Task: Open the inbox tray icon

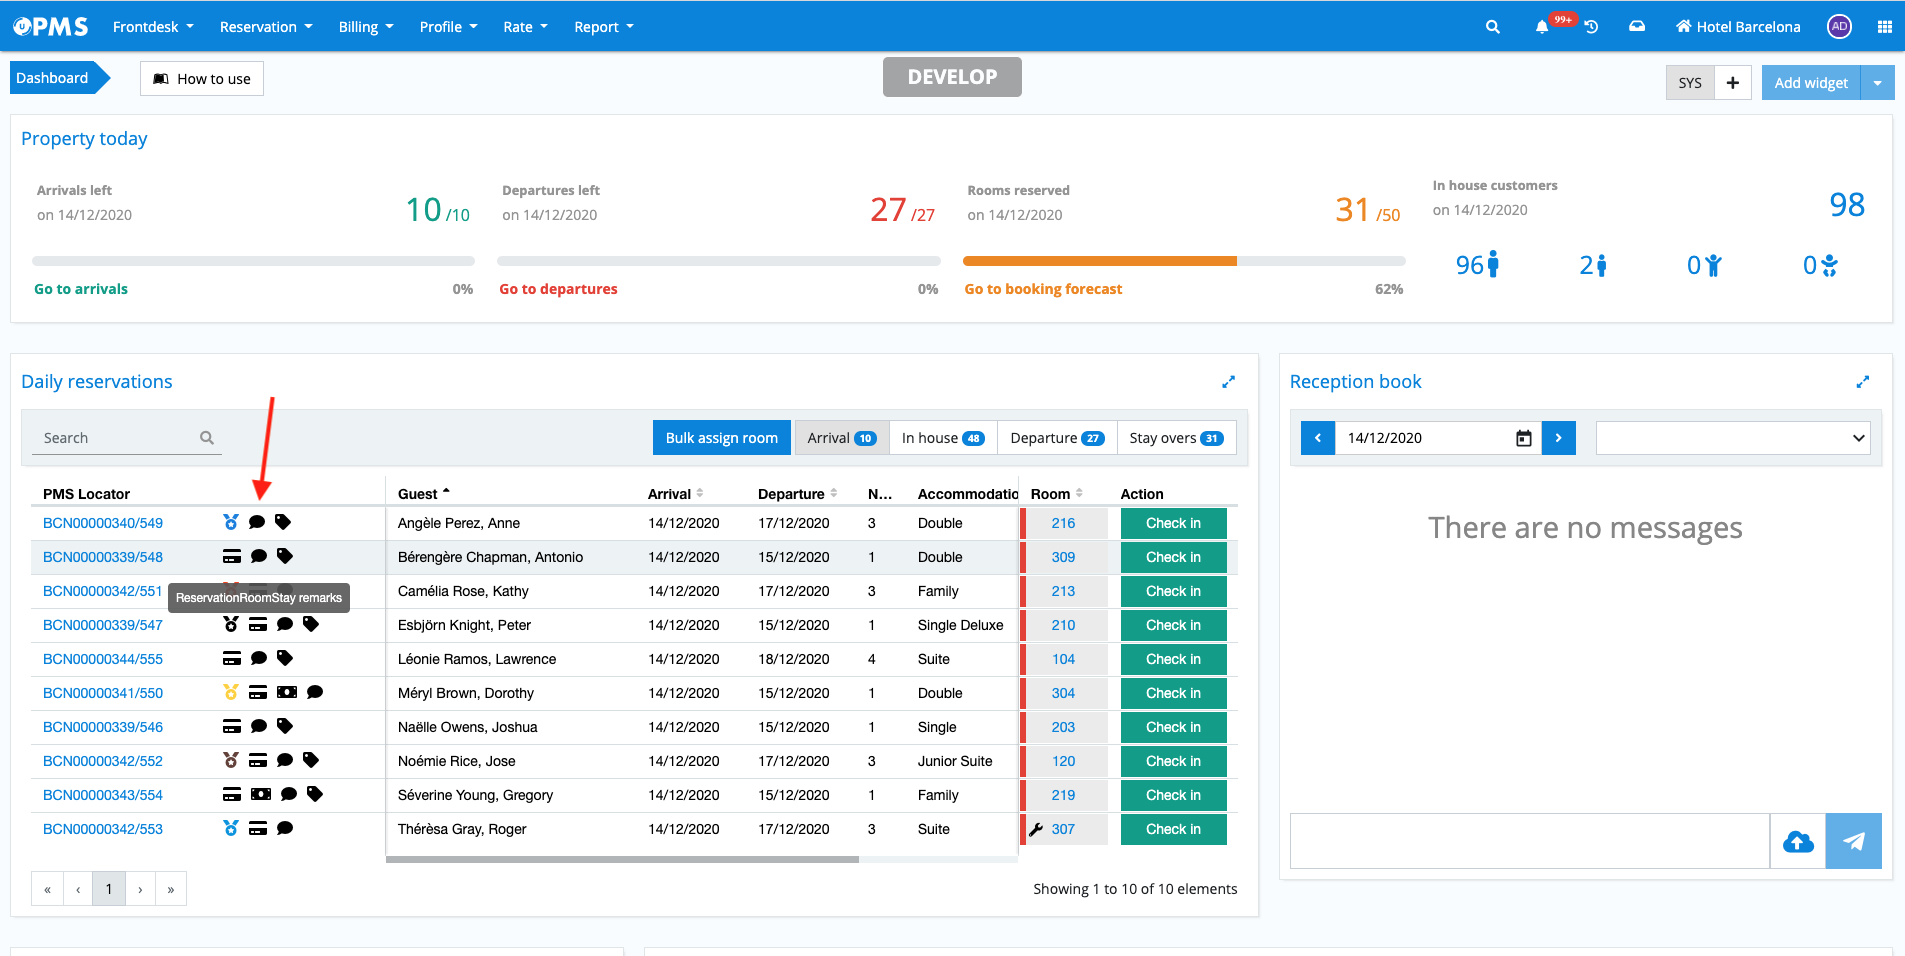Action: (1637, 27)
